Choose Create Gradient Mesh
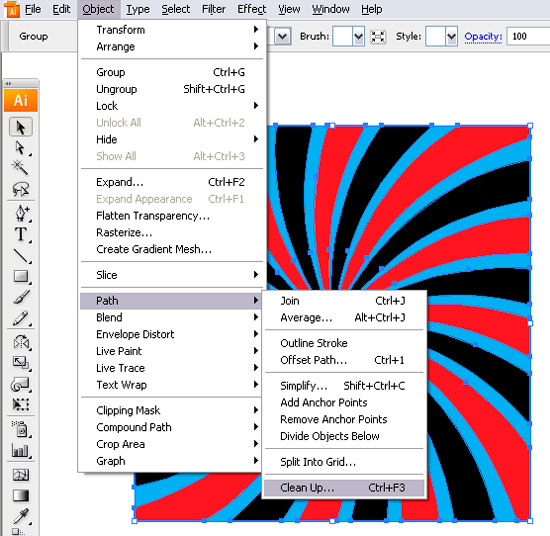Viewport: 550px width, 536px height. point(172,249)
